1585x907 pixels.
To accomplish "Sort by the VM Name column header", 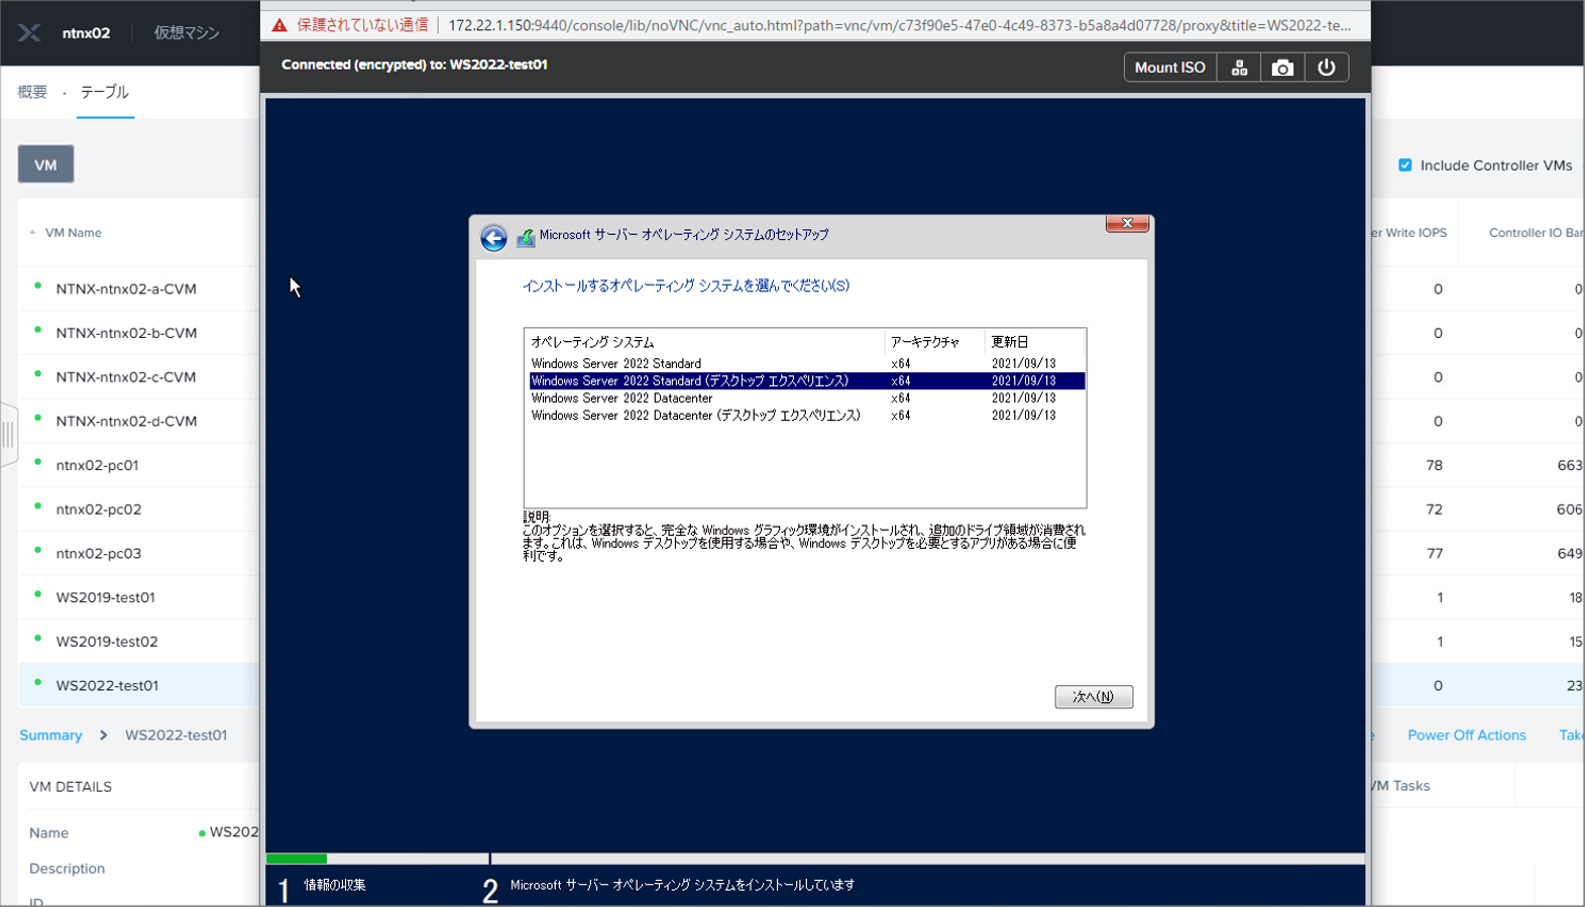I will click(x=73, y=232).
